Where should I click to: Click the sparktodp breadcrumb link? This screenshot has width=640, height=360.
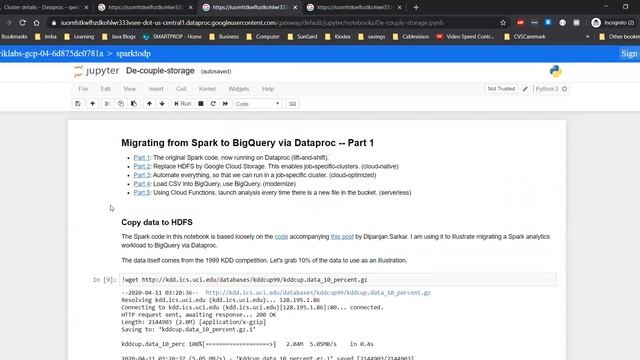click(x=133, y=53)
